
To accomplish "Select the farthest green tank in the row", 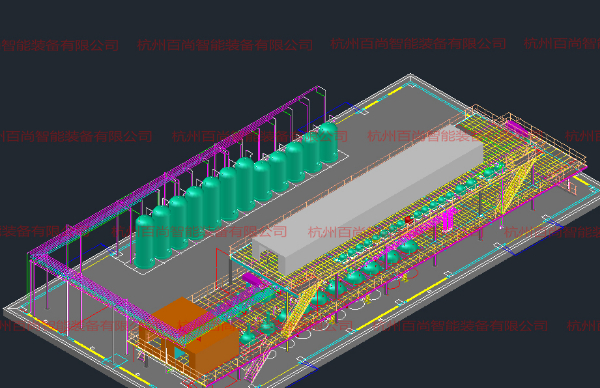I will [x=328, y=142].
